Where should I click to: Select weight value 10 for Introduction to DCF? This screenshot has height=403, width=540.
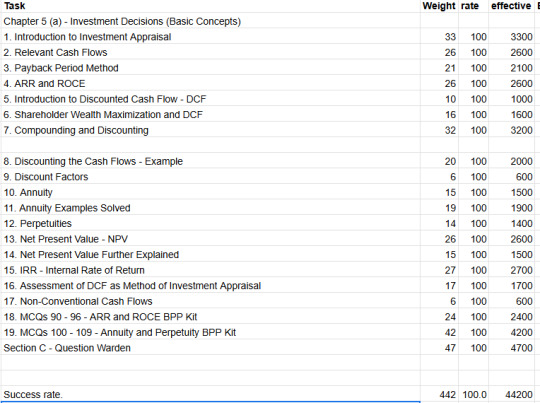[439, 99]
